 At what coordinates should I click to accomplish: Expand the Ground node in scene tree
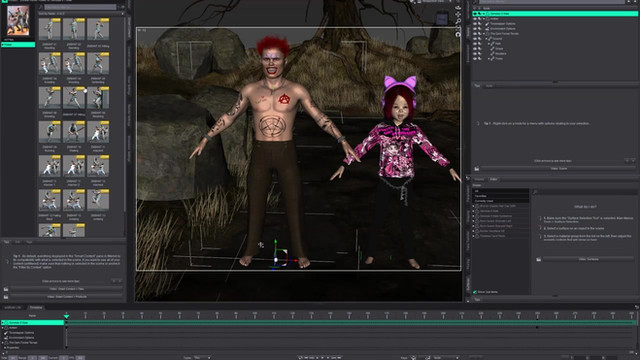487,39
